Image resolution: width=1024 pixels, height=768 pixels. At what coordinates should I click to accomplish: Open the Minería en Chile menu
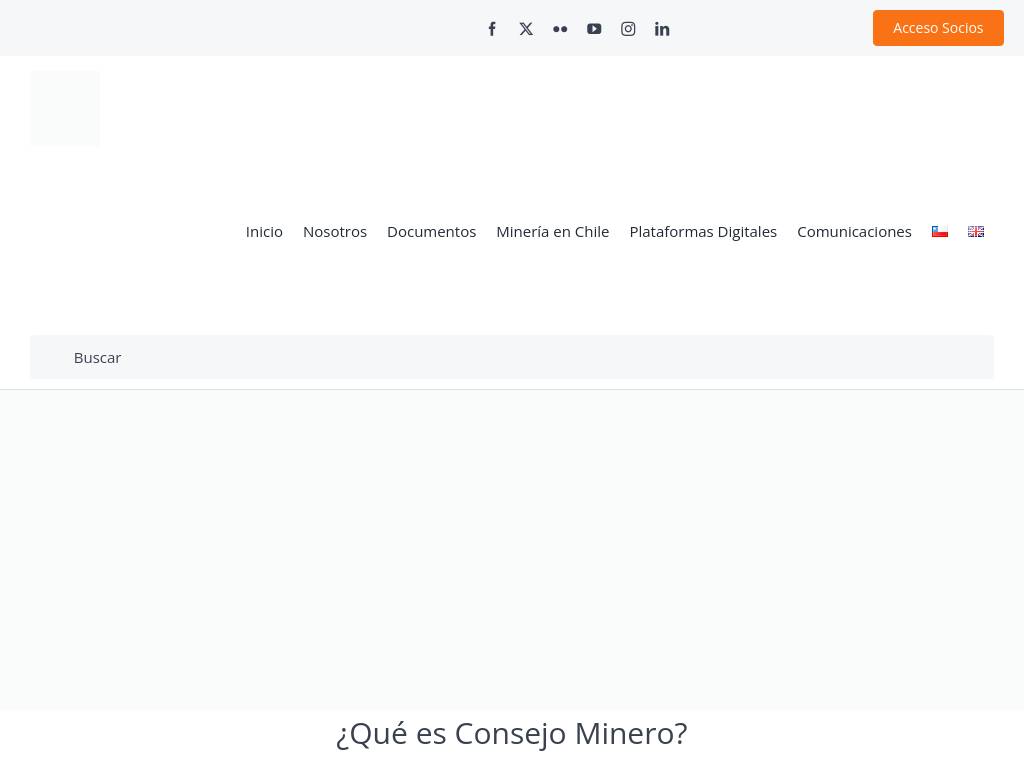pos(552,232)
